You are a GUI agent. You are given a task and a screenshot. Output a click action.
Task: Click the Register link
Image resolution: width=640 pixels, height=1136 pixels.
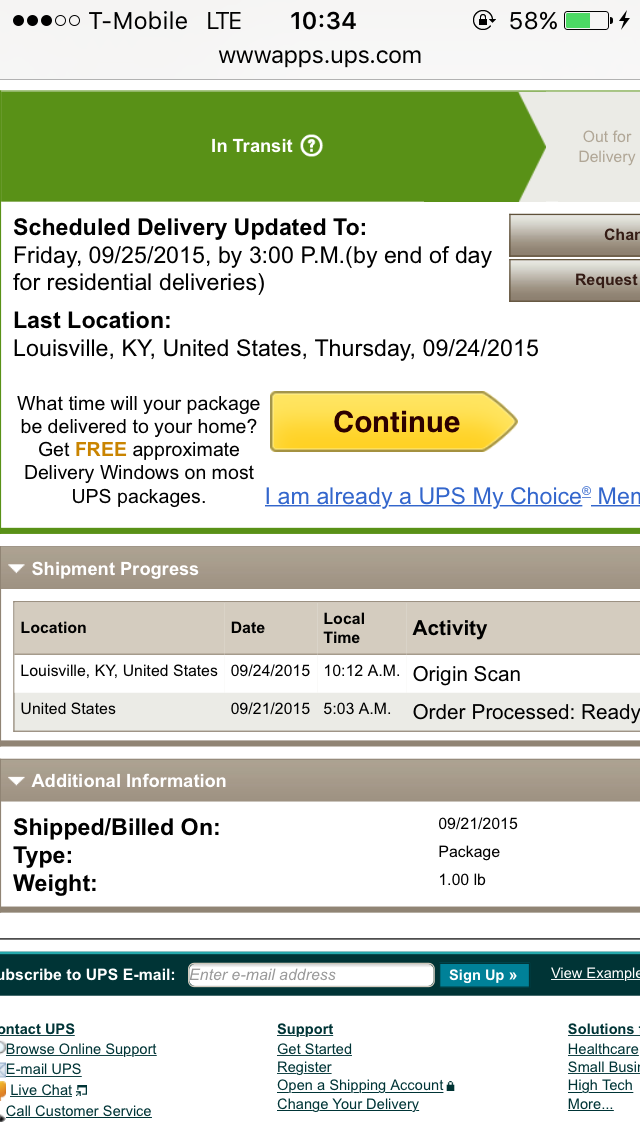(x=304, y=1067)
